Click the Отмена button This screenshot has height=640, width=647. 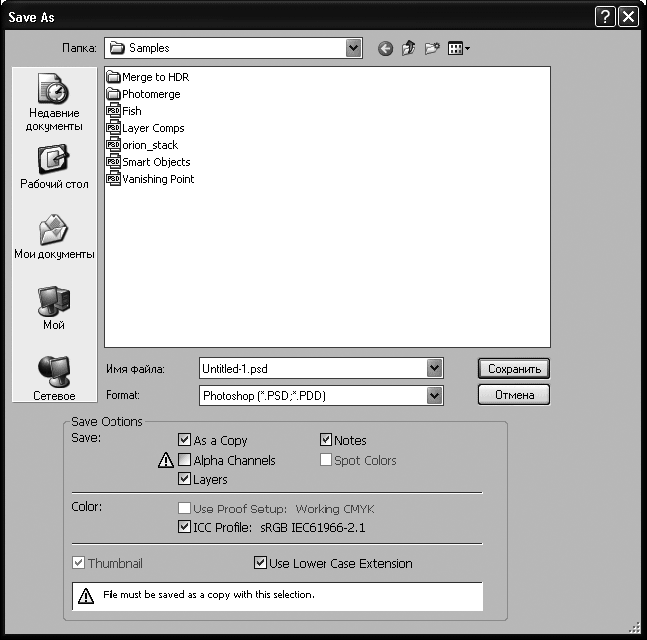coord(514,395)
